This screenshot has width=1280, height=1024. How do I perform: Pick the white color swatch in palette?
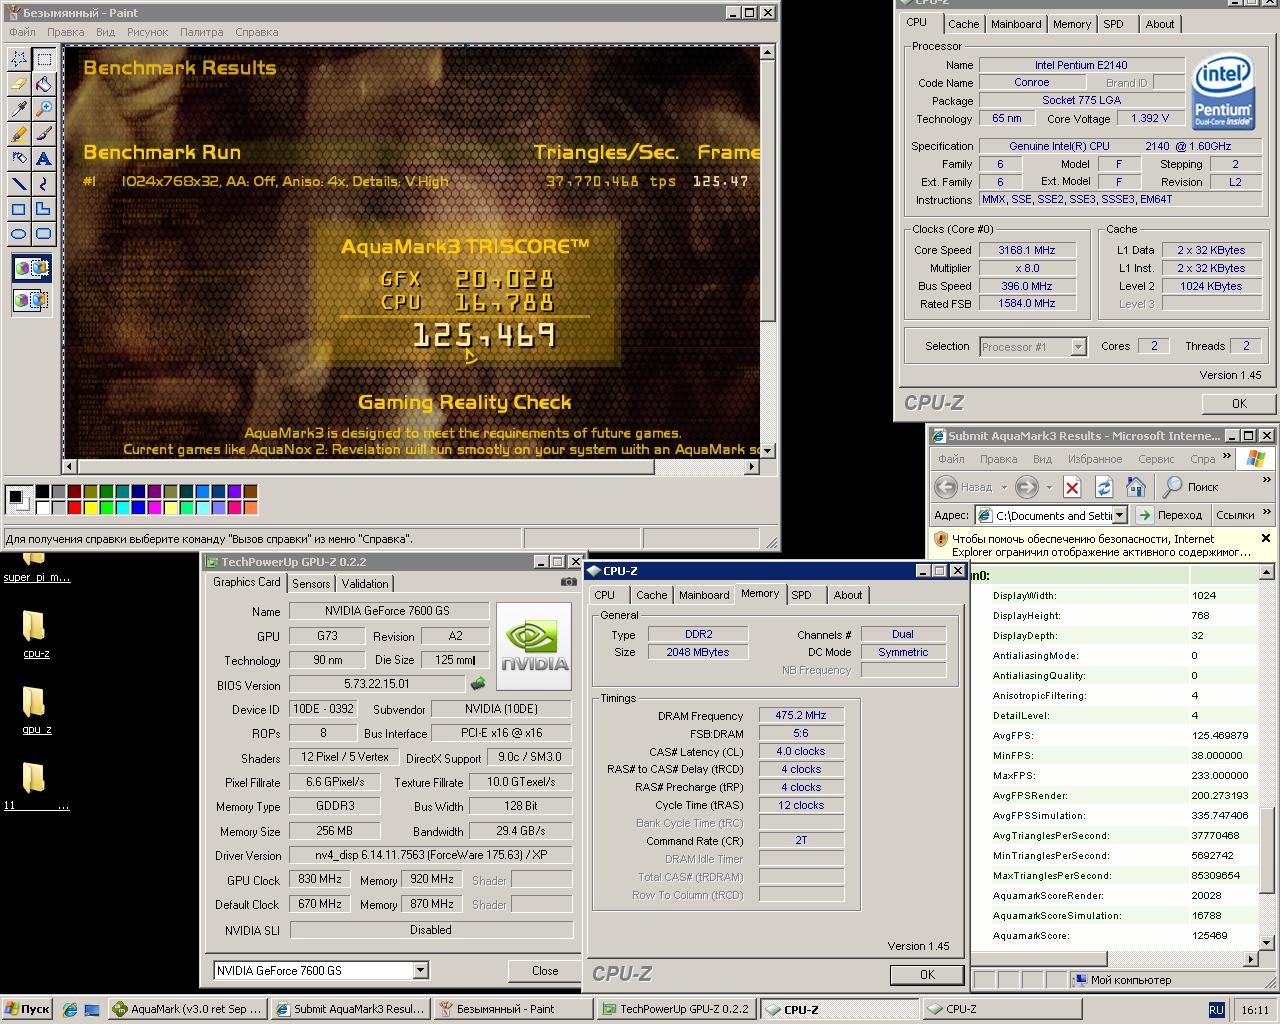click(x=43, y=508)
